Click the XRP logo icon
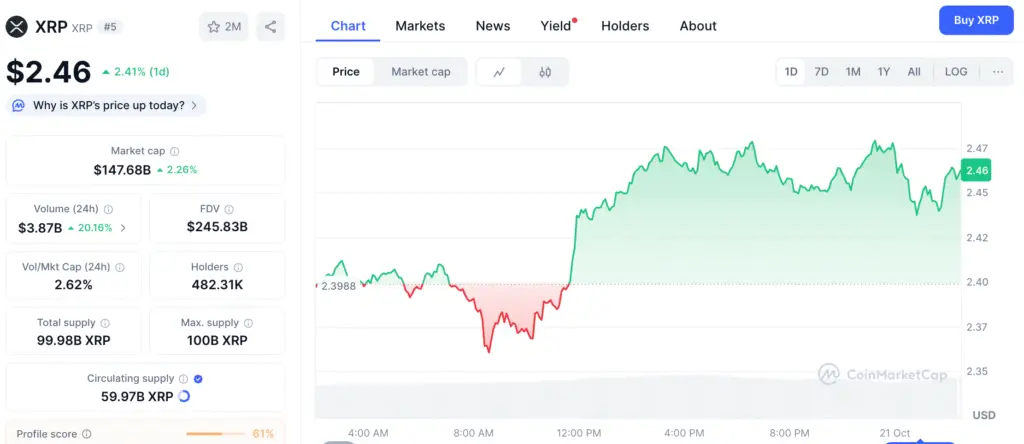The image size is (1024, 444). click(17, 27)
